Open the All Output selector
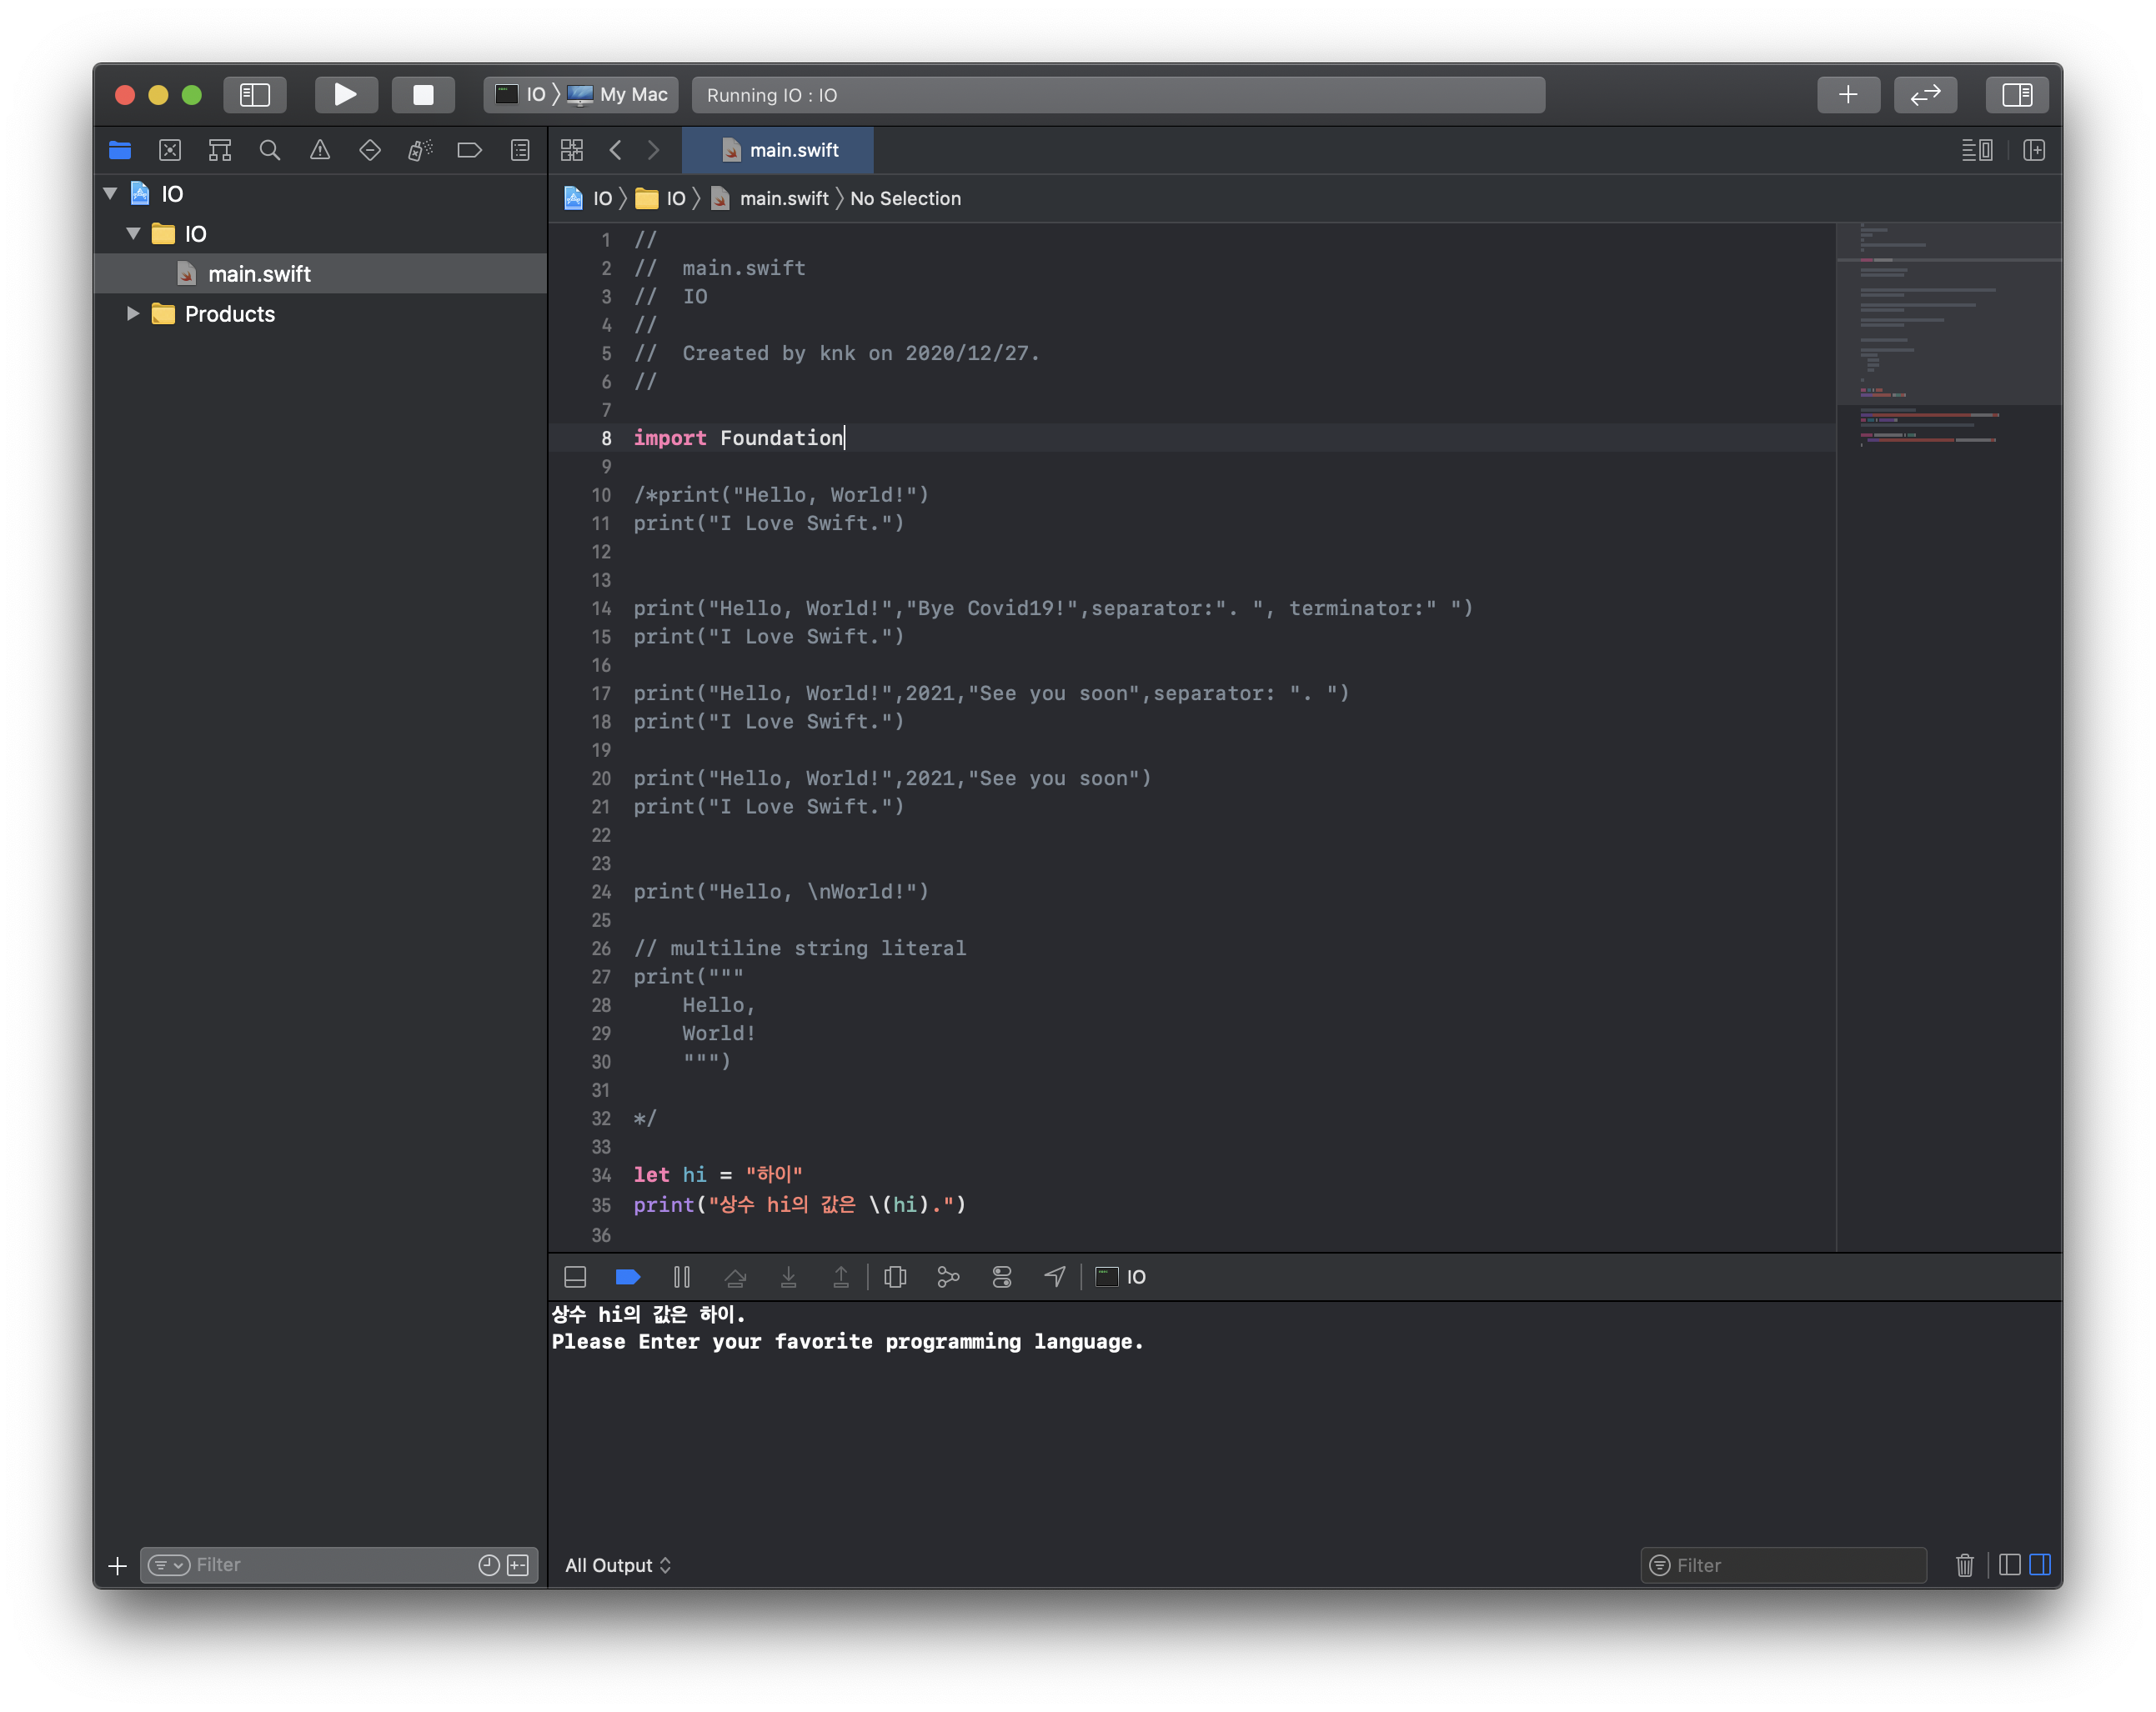Viewport: 2156px width, 1712px height. 618,1565
